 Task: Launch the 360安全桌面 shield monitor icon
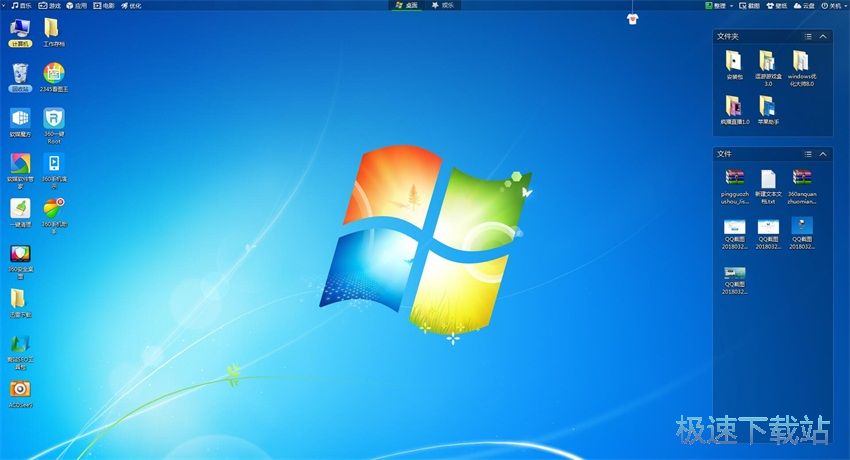coord(20,261)
